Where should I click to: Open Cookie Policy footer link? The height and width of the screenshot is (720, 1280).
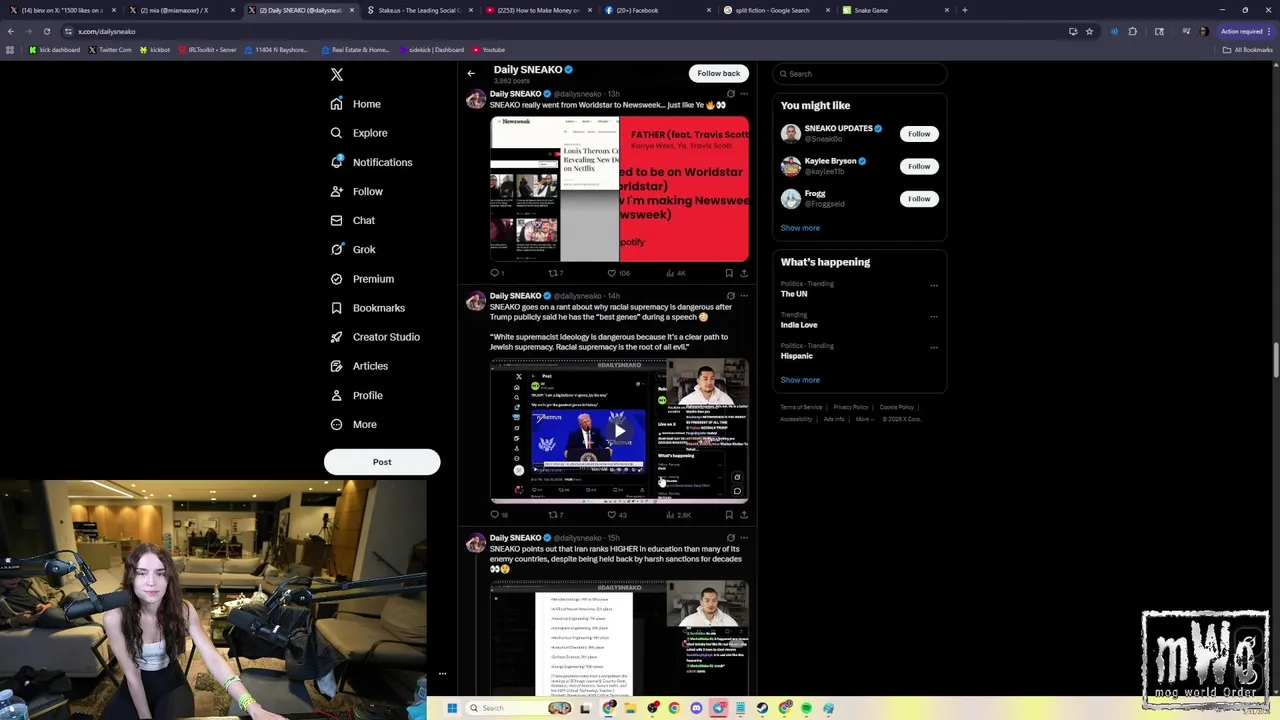point(896,407)
